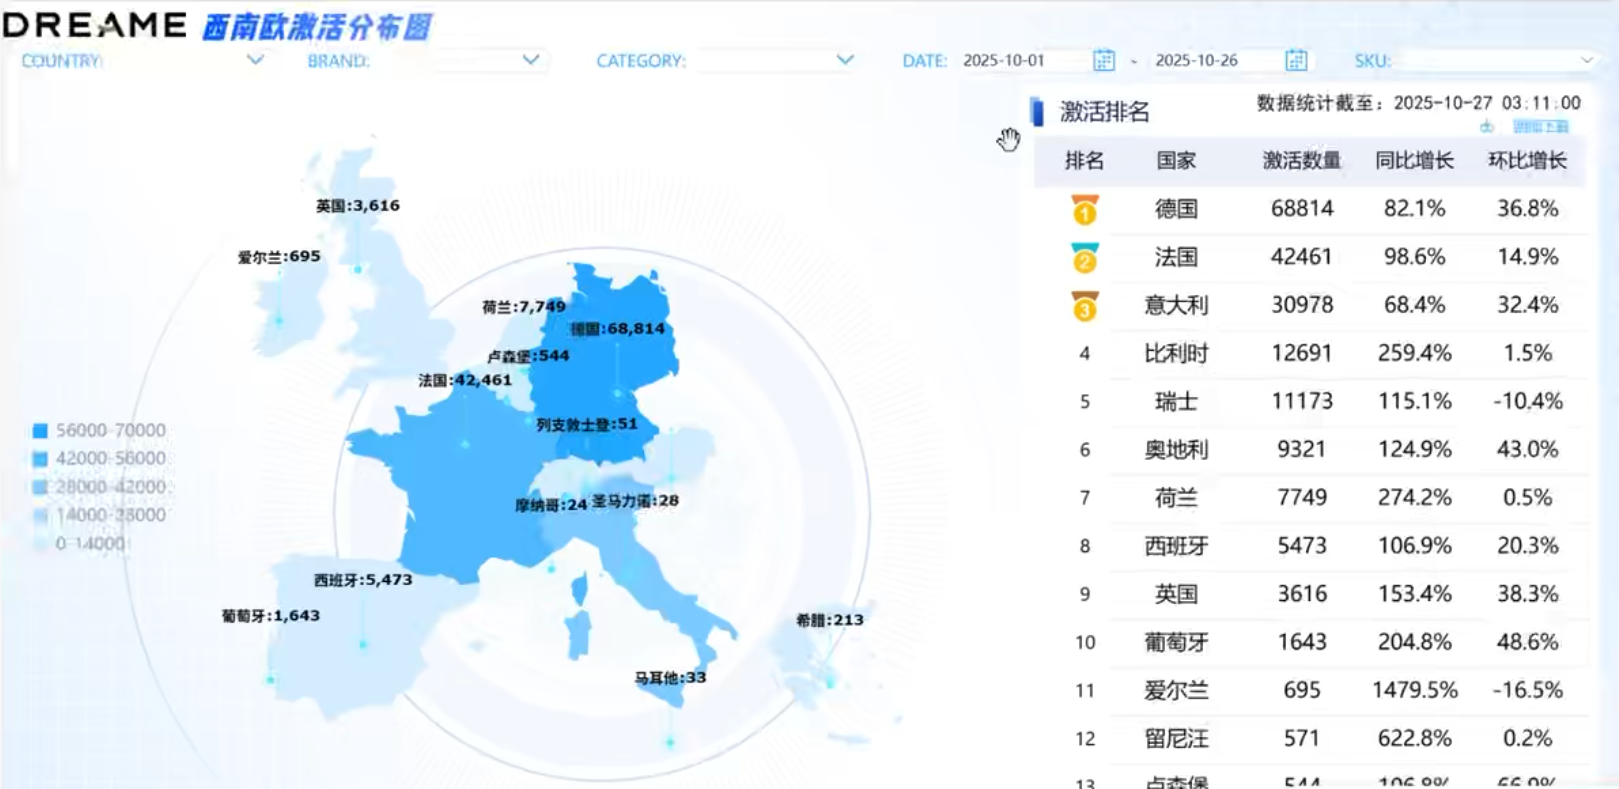The image size is (1619, 789).
Task: Click 瑞士 in the ranking table
Action: pos(1176,401)
